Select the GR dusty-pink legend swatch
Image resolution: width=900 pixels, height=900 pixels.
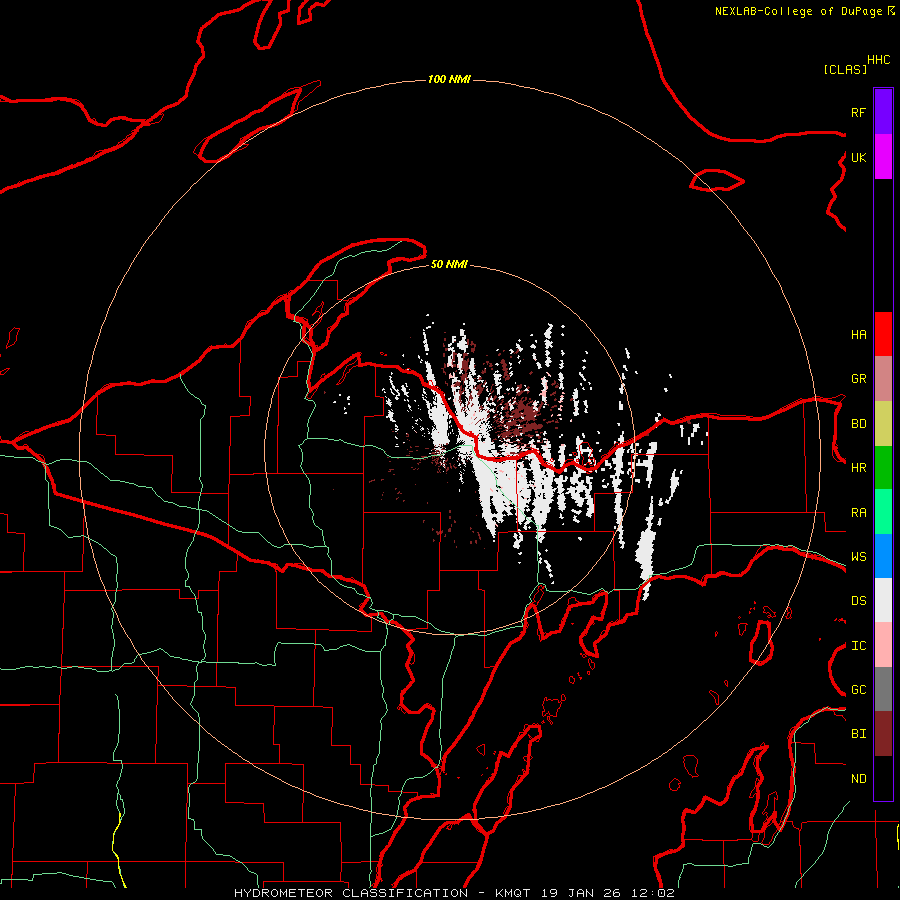[x=883, y=379]
